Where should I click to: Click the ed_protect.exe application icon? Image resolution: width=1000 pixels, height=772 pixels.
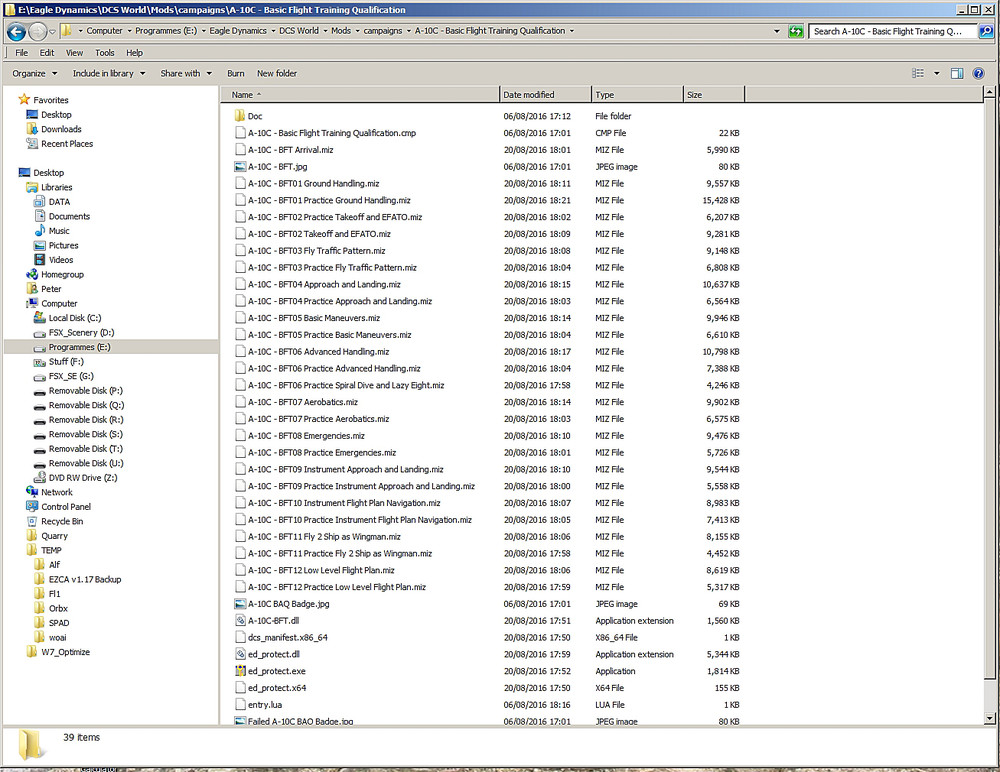tap(240, 671)
